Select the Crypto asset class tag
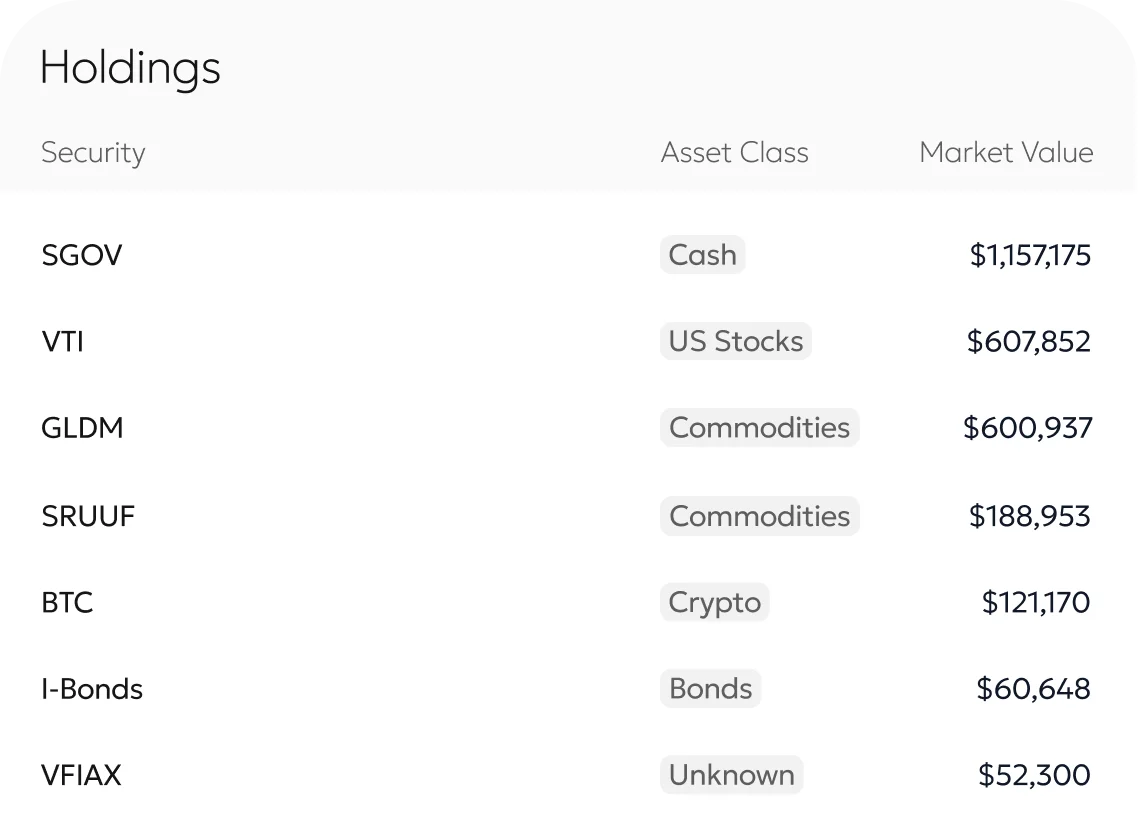Viewport: 1138px width, 822px height. tap(714, 603)
